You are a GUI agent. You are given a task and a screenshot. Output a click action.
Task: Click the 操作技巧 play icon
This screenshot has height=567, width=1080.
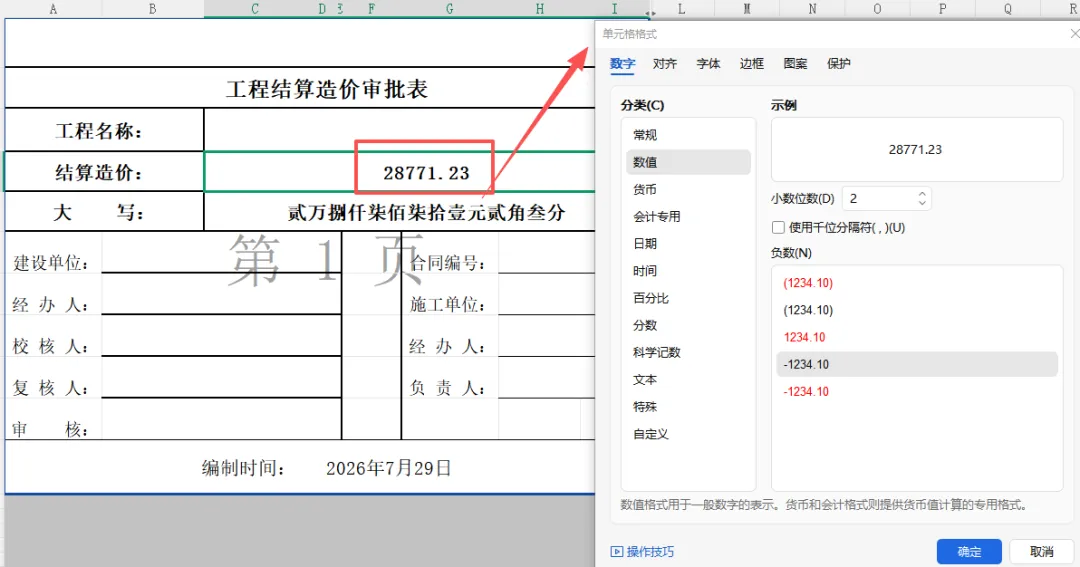(616, 552)
